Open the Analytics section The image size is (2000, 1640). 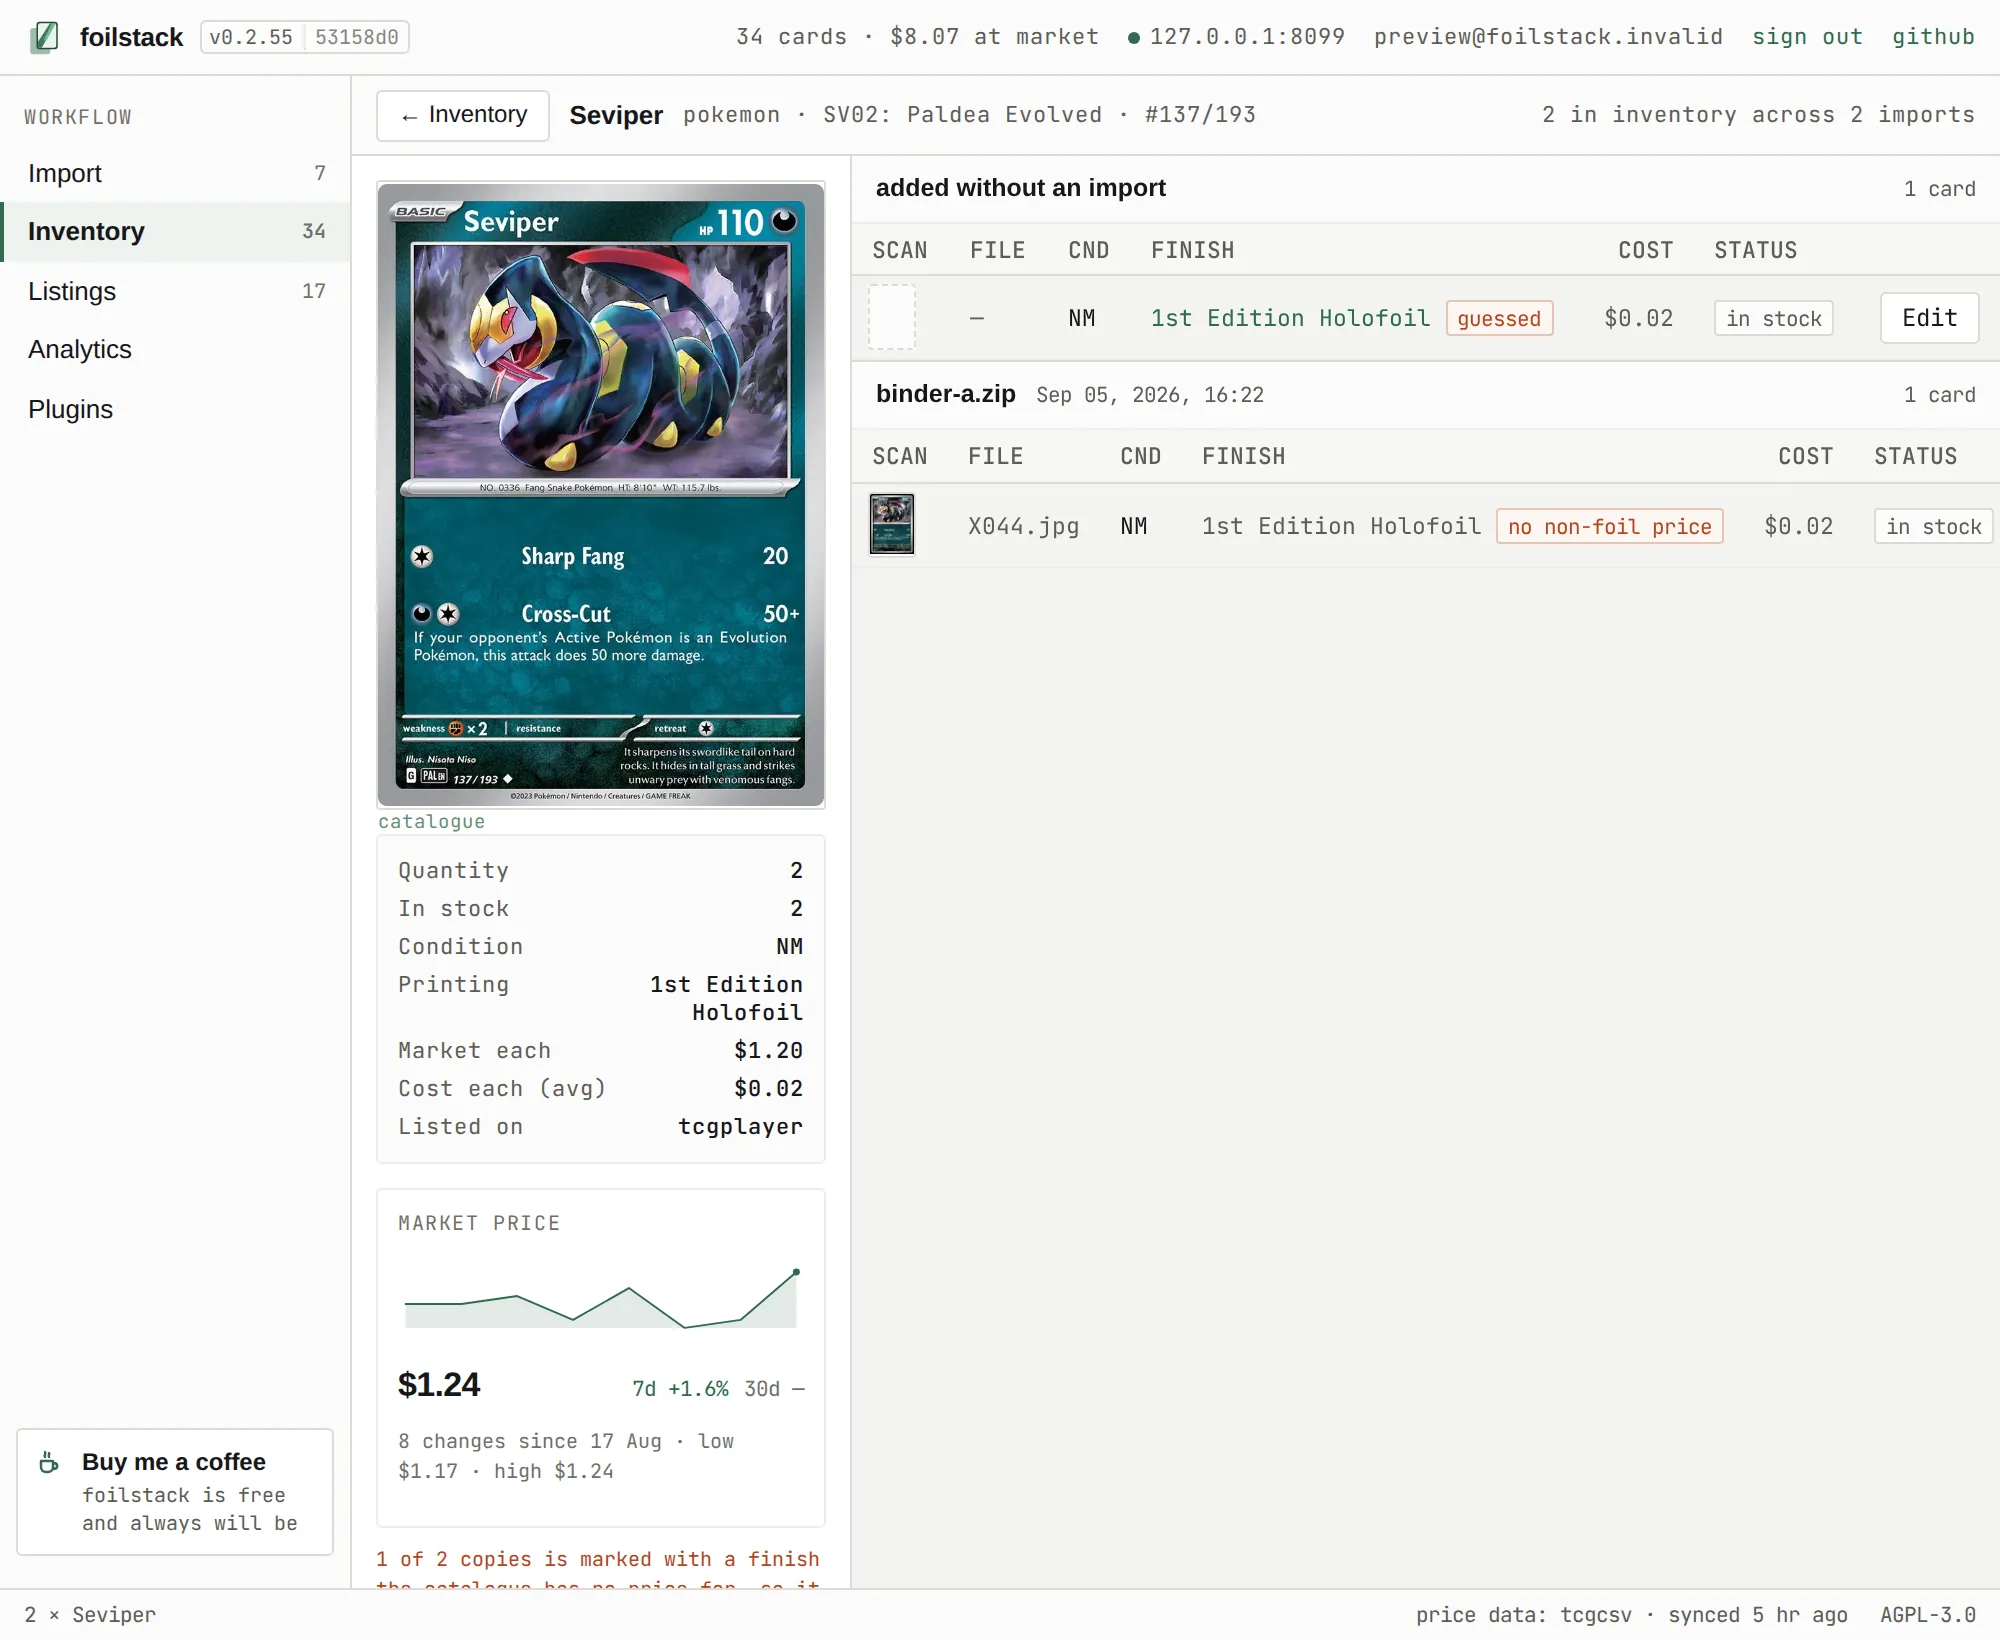coord(176,349)
